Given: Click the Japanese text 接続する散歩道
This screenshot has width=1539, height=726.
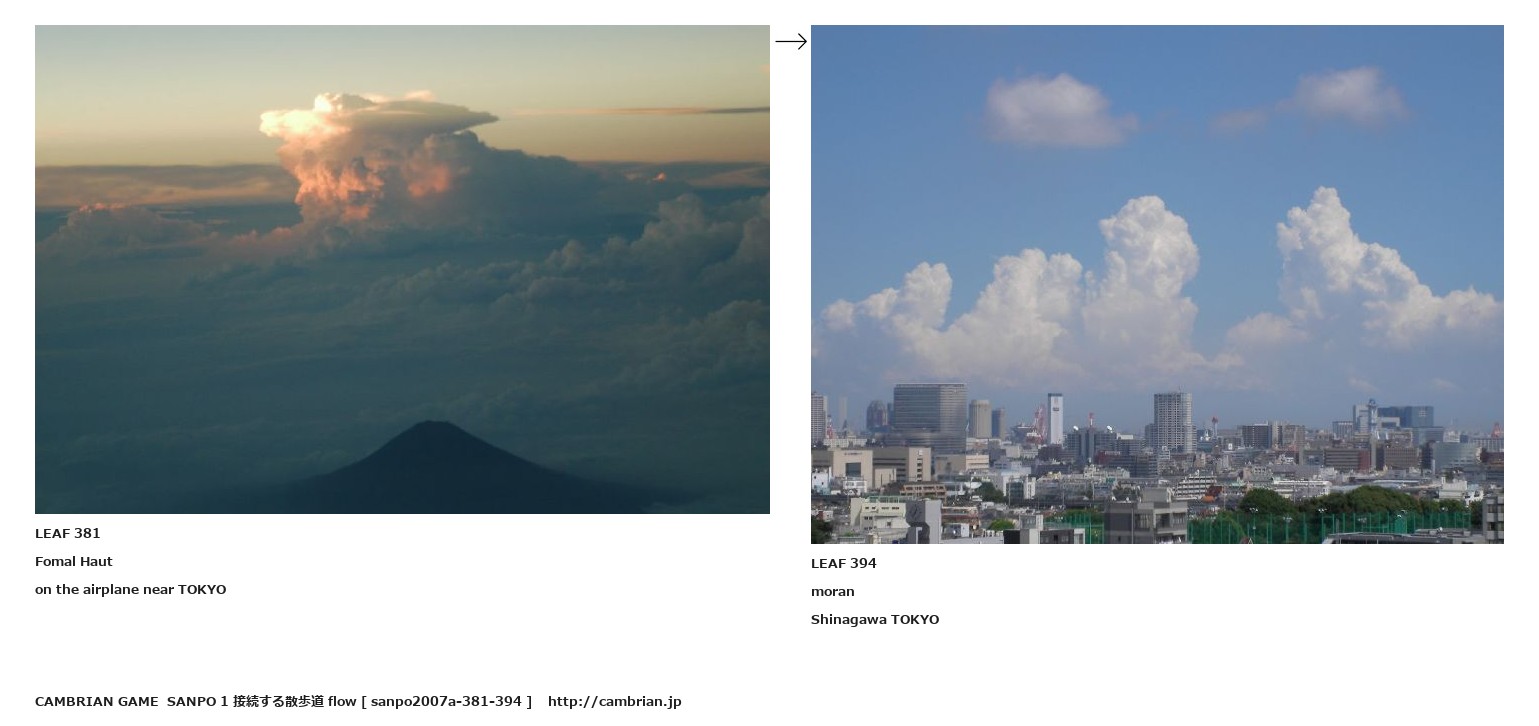Looking at the screenshot, I should [x=279, y=701].
